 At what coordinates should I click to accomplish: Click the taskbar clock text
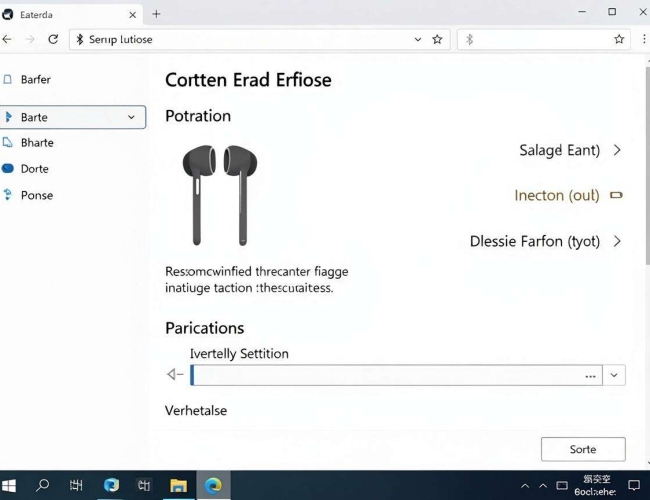(x=596, y=485)
